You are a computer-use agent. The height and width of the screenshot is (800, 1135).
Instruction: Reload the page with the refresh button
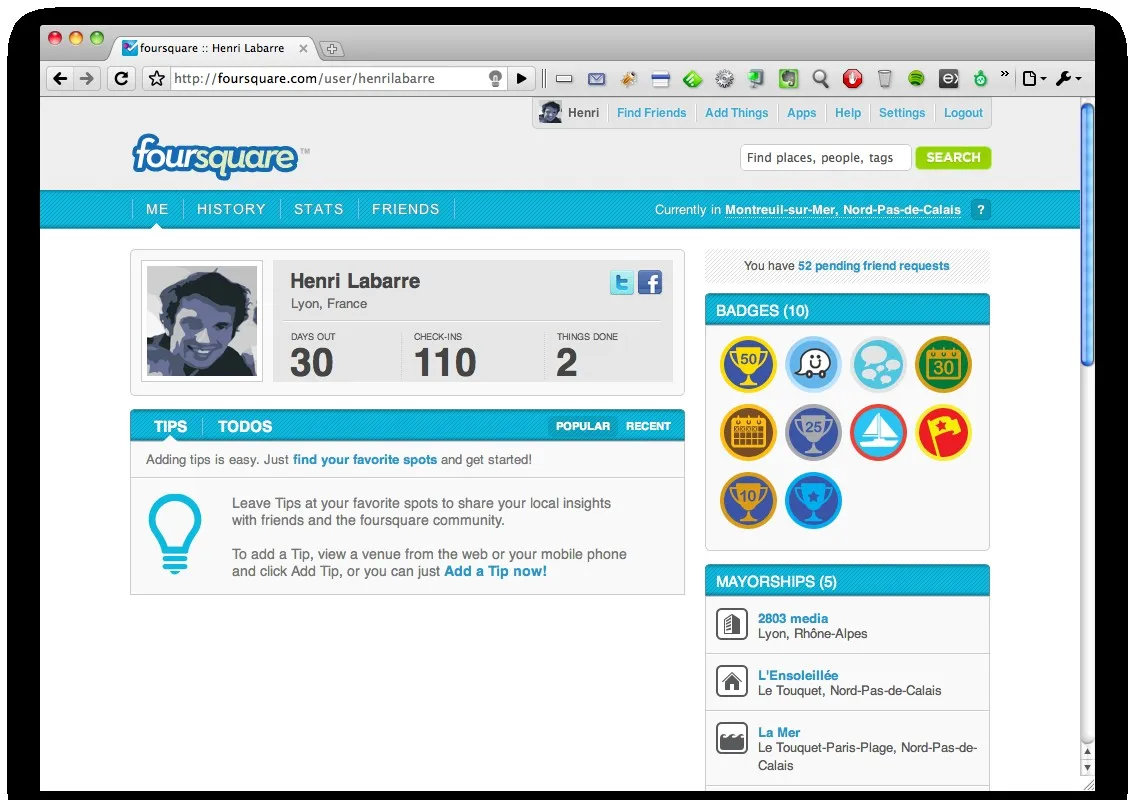pyautogui.click(x=122, y=78)
